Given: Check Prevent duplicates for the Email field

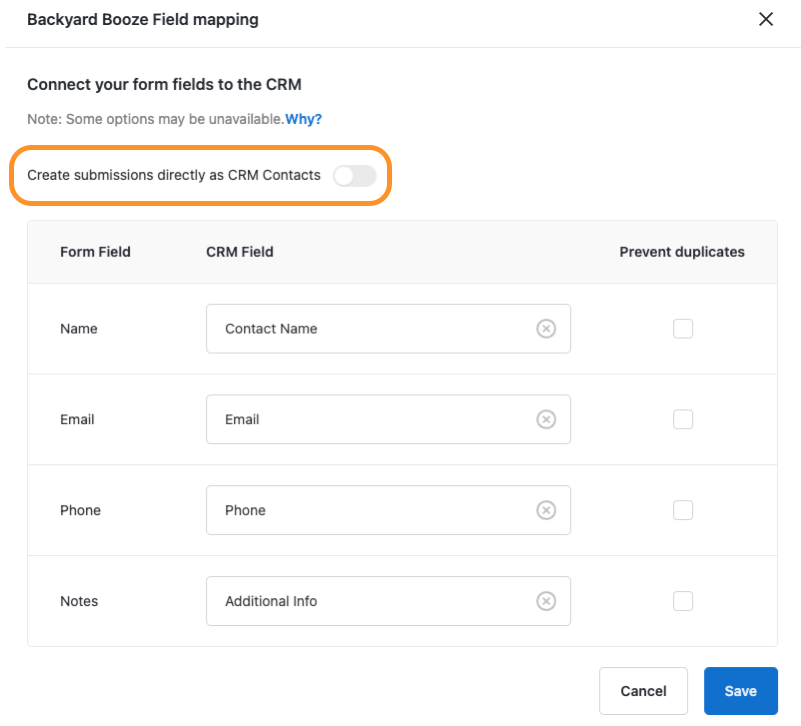Looking at the screenshot, I should (x=683, y=420).
